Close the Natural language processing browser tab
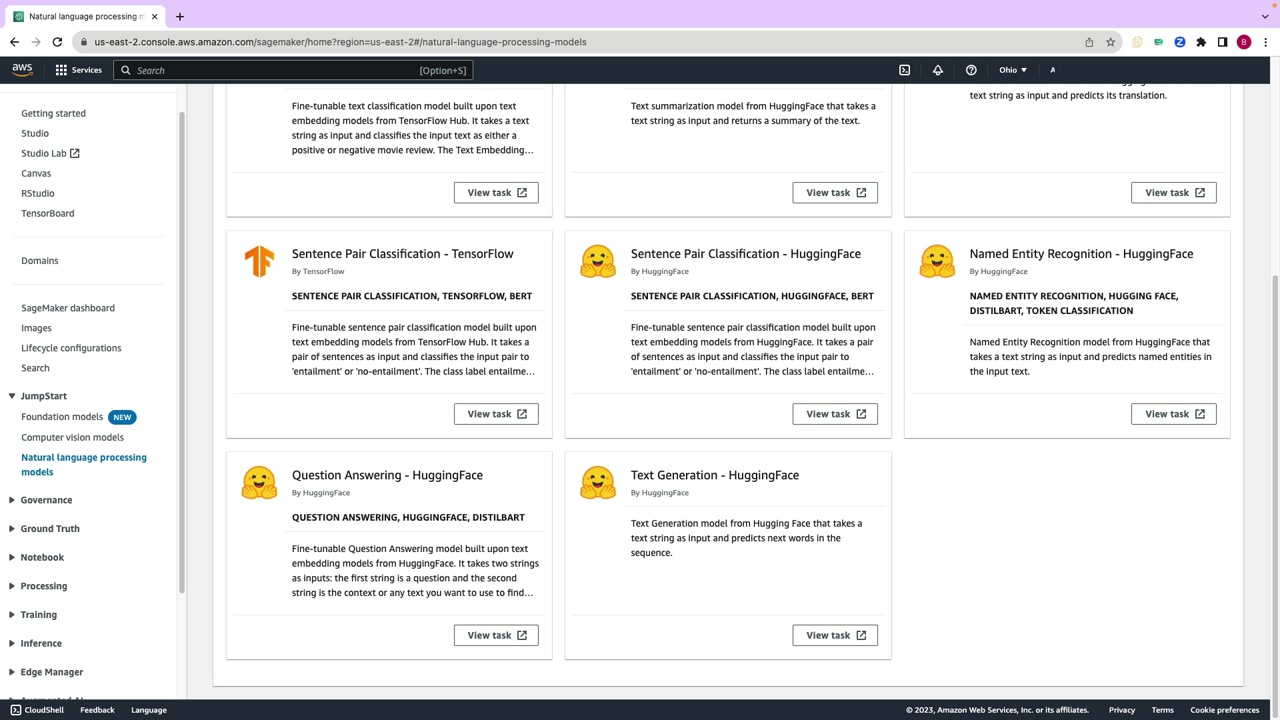The image size is (1280, 720). [154, 16]
